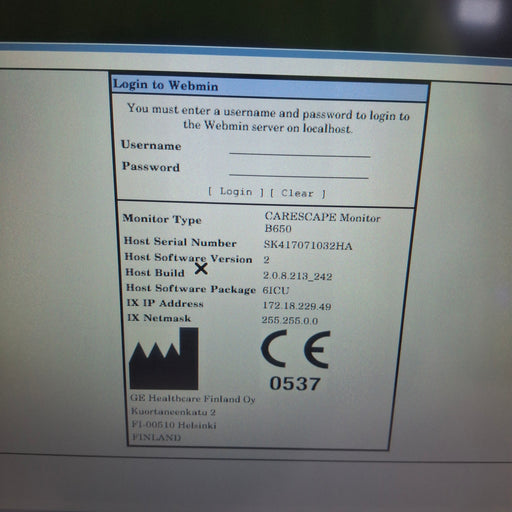
Task: Click the 'CARESCAPE Monitor B650' value
Action: click(x=322, y=222)
